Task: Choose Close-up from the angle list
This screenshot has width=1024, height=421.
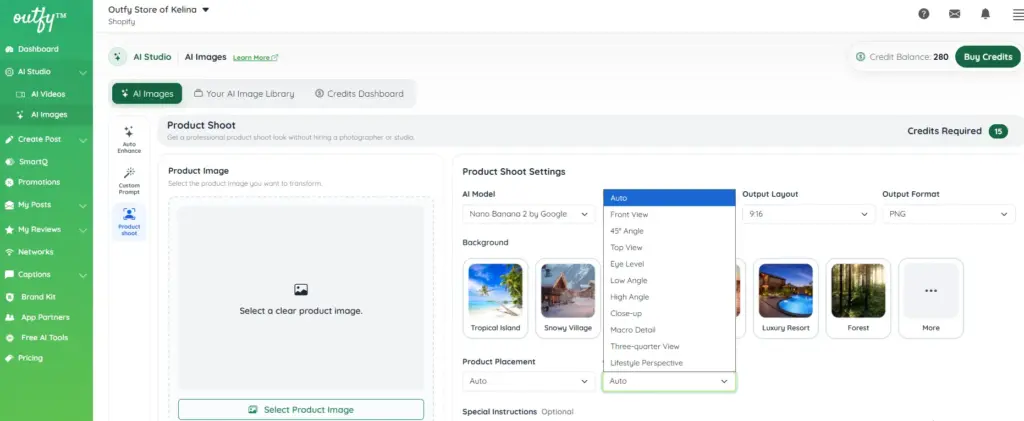Action: [669, 313]
